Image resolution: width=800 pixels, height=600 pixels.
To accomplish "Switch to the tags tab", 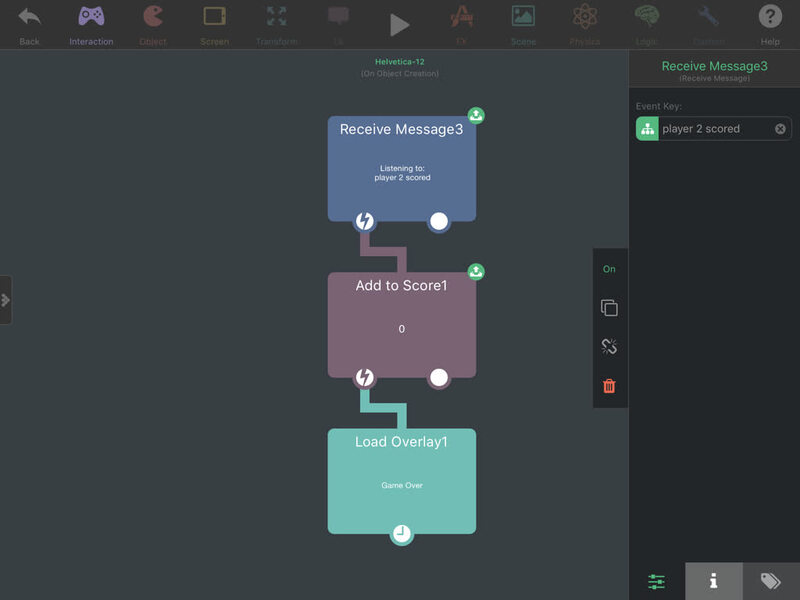I will point(771,581).
